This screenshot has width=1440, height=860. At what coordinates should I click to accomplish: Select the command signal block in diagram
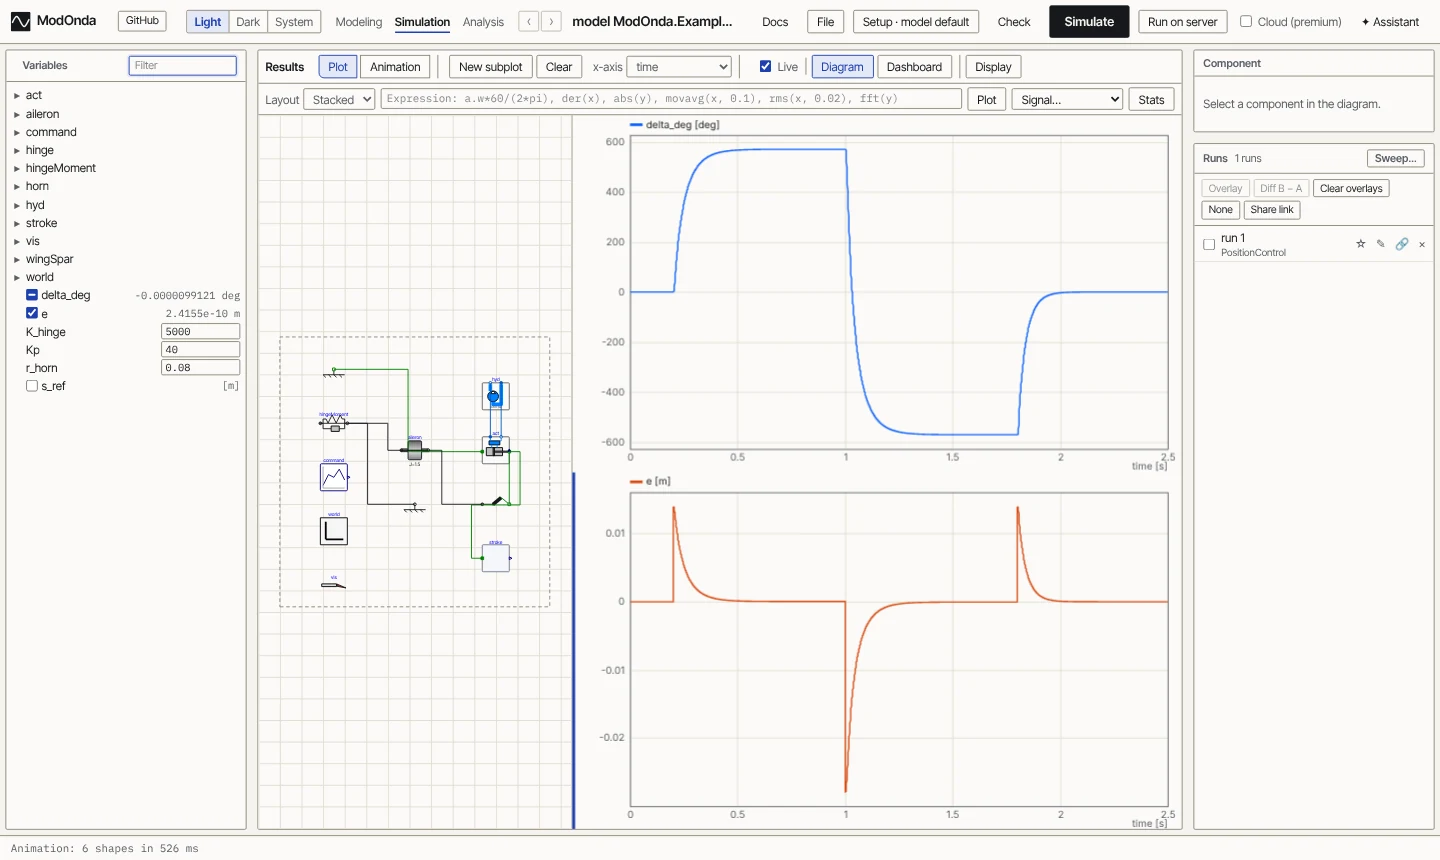coord(334,477)
